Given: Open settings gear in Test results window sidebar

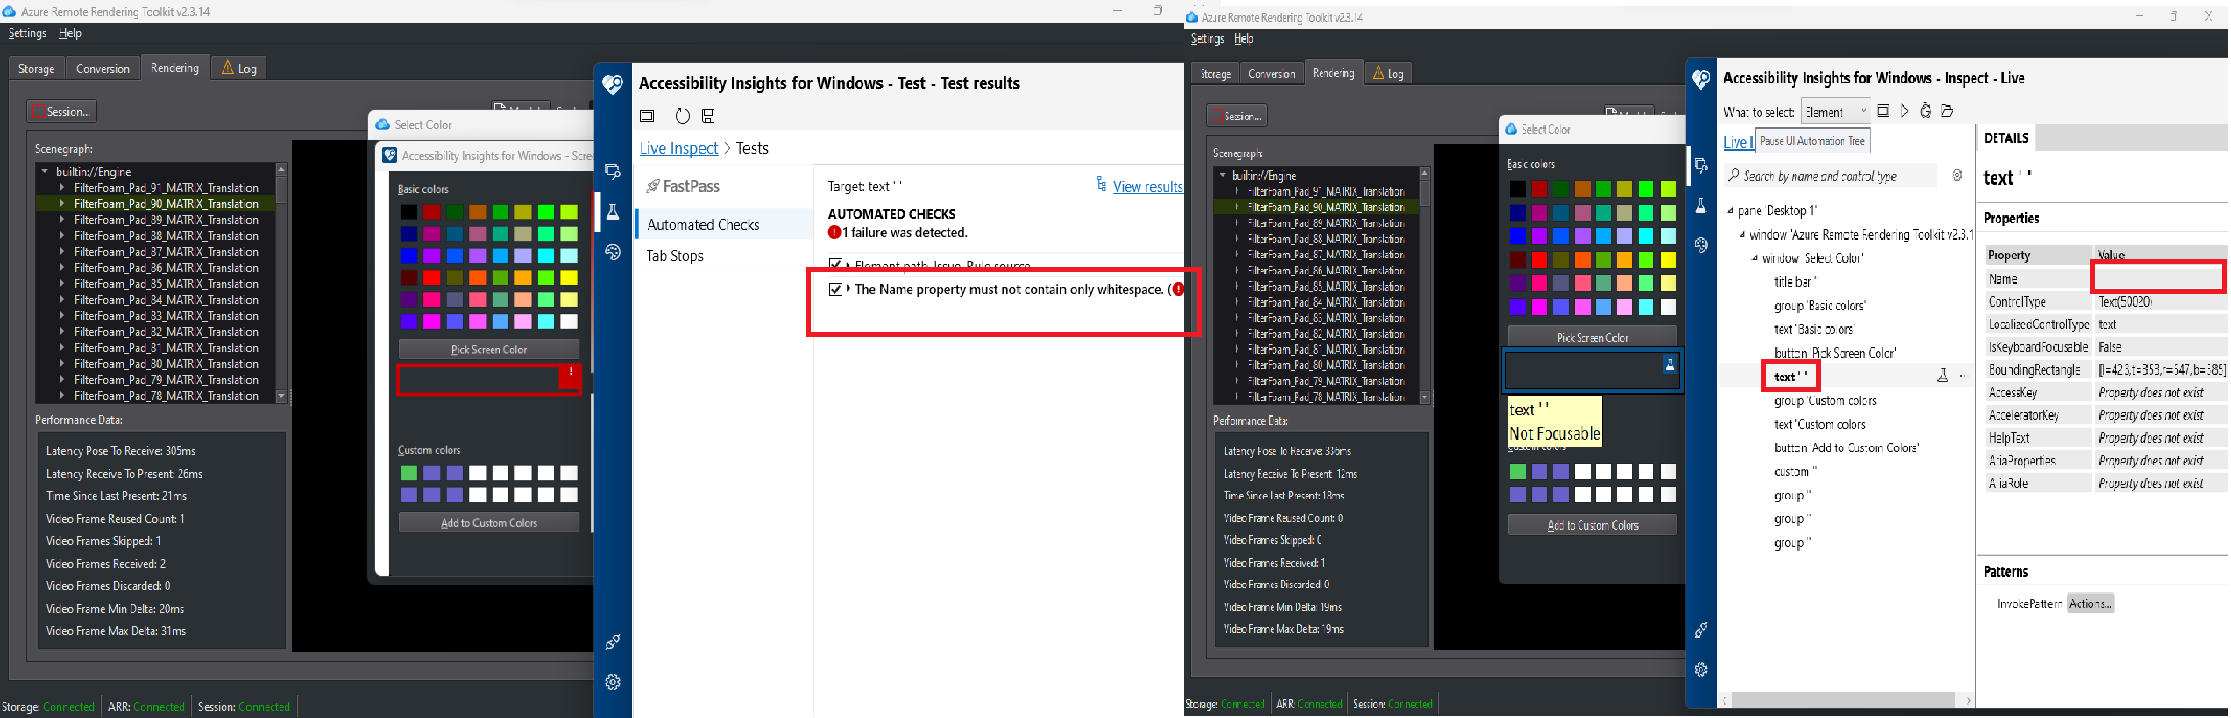Looking at the screenshot, I should (x=613, y=682).
